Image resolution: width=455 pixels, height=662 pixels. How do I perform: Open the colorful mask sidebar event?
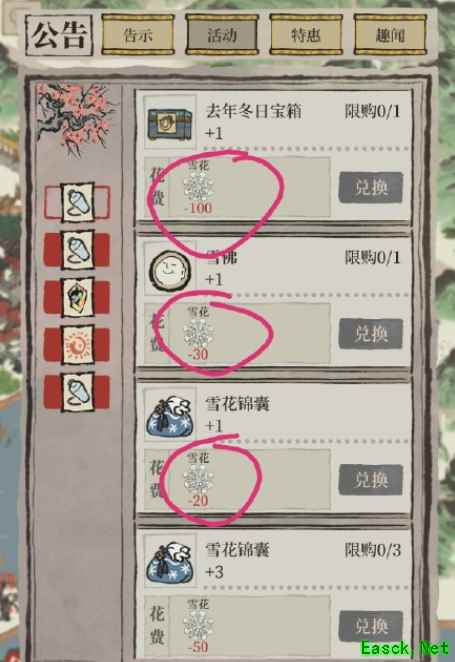[77, 298]
